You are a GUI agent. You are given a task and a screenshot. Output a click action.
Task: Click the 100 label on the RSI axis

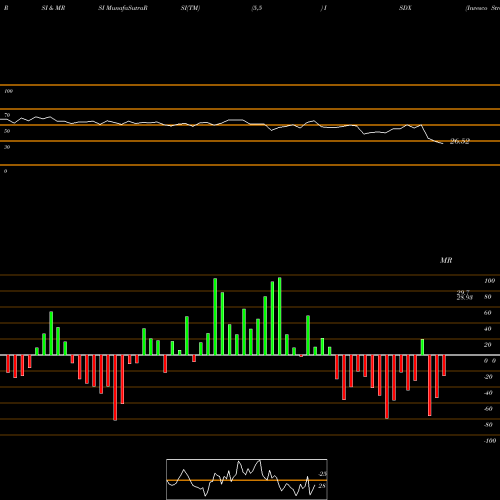coord(8,91)
